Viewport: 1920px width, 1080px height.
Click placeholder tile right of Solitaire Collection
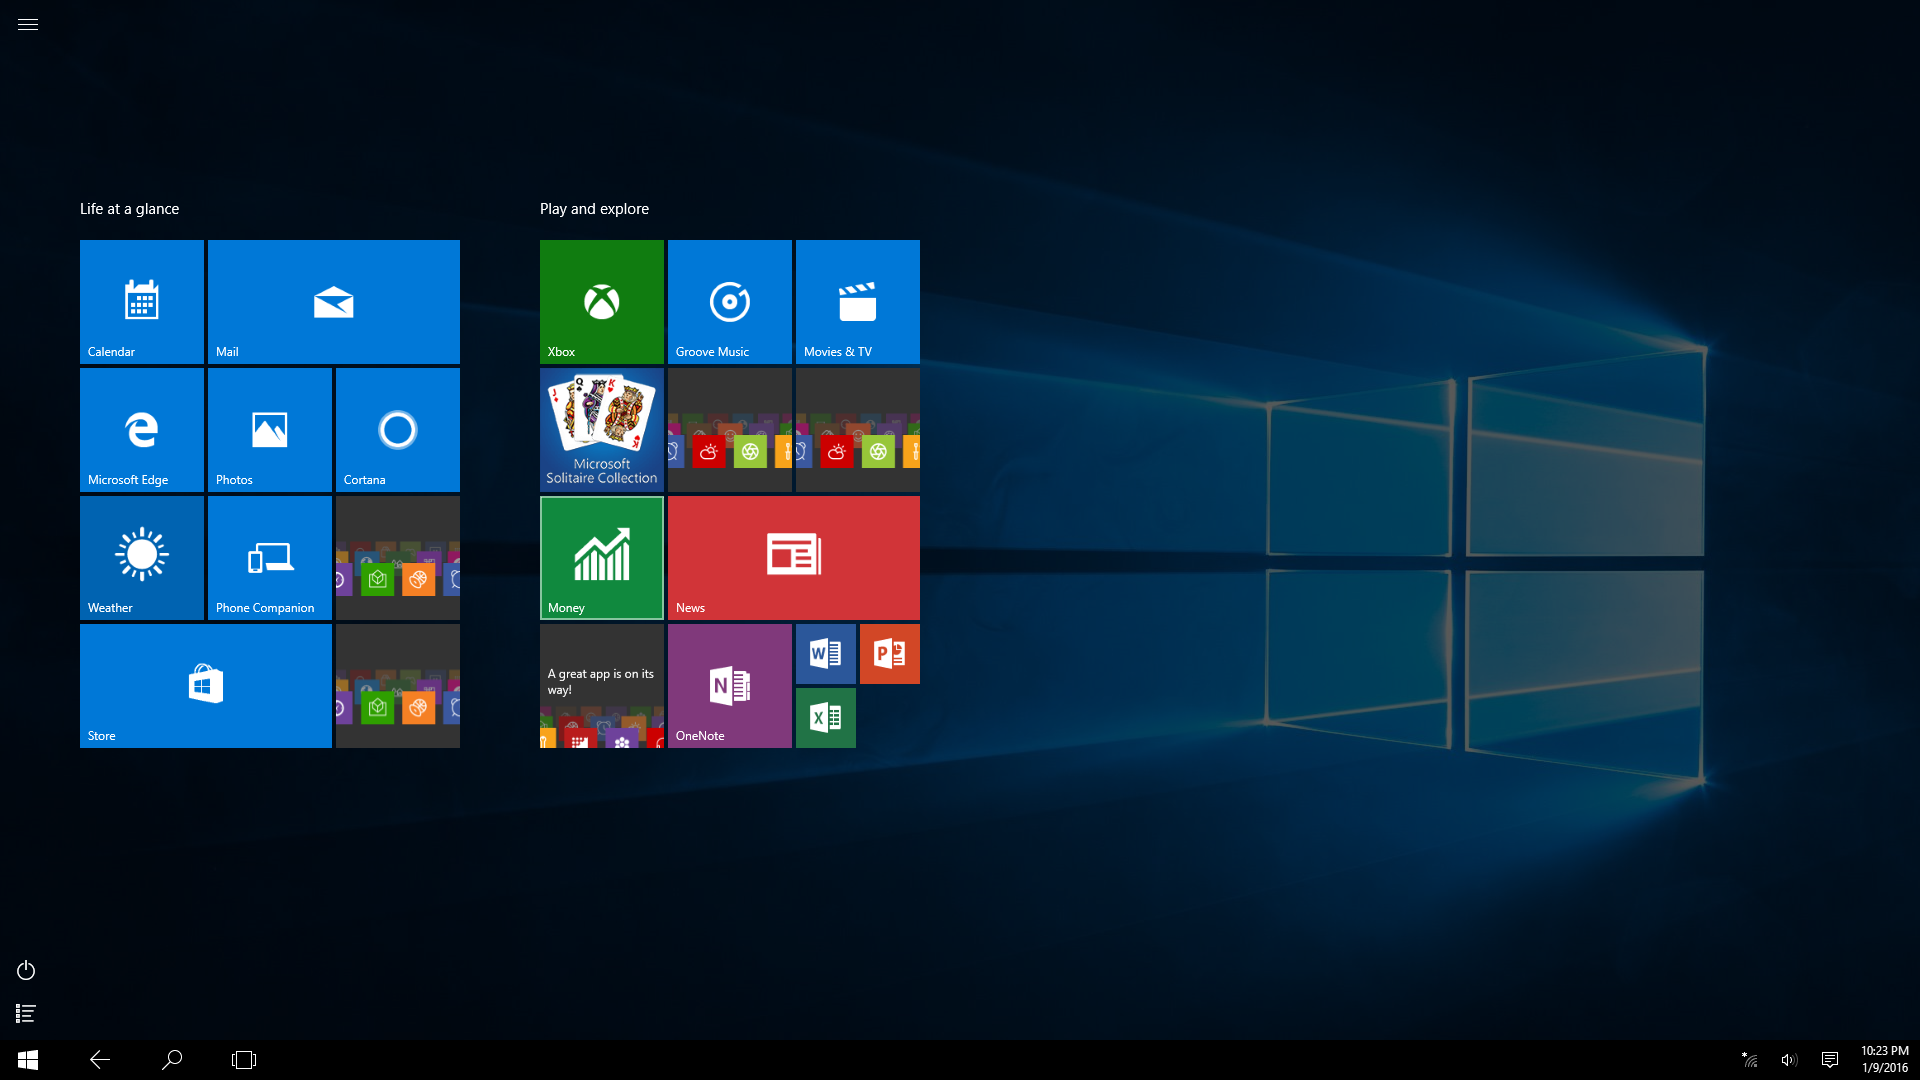click(x=730, y=430)
